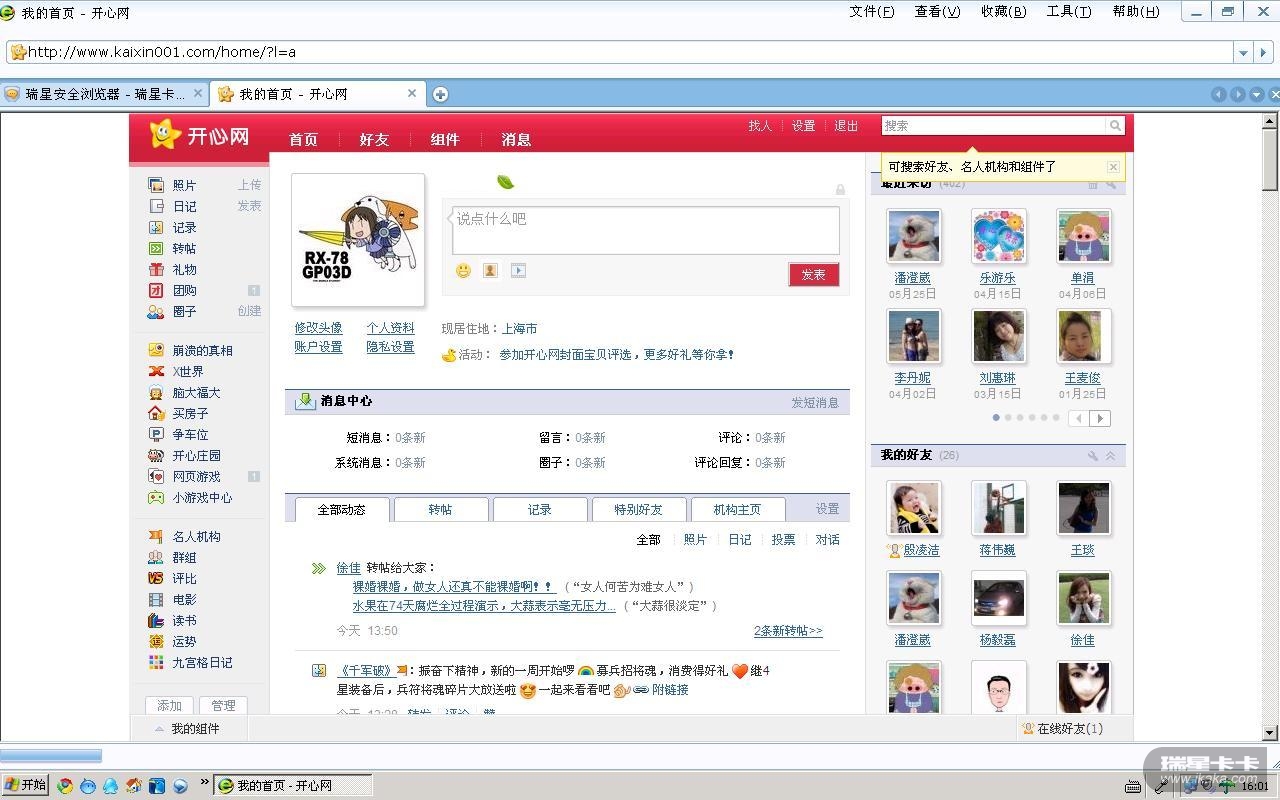Click the red 发表 publish button
The width and height of the screenshot is (1280, 800).
click(814, 275)
